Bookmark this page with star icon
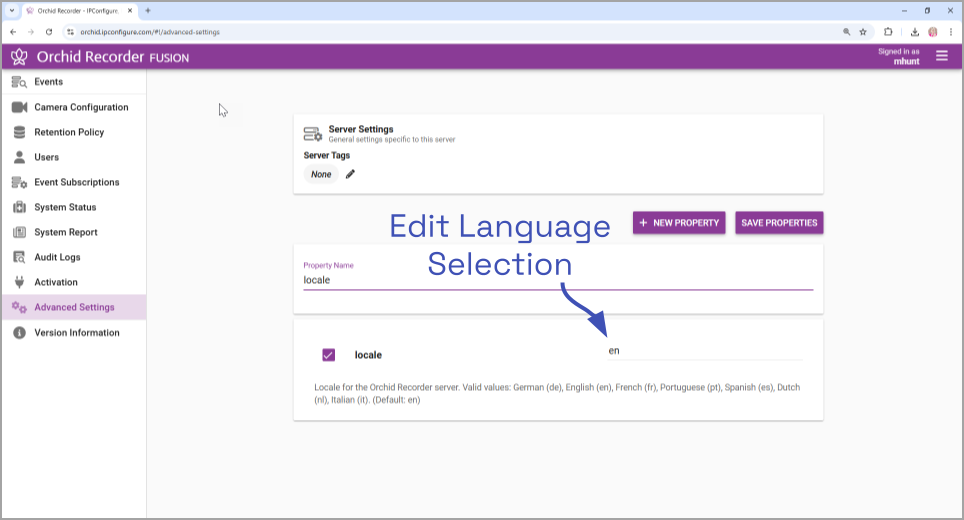 coord(863,32)
